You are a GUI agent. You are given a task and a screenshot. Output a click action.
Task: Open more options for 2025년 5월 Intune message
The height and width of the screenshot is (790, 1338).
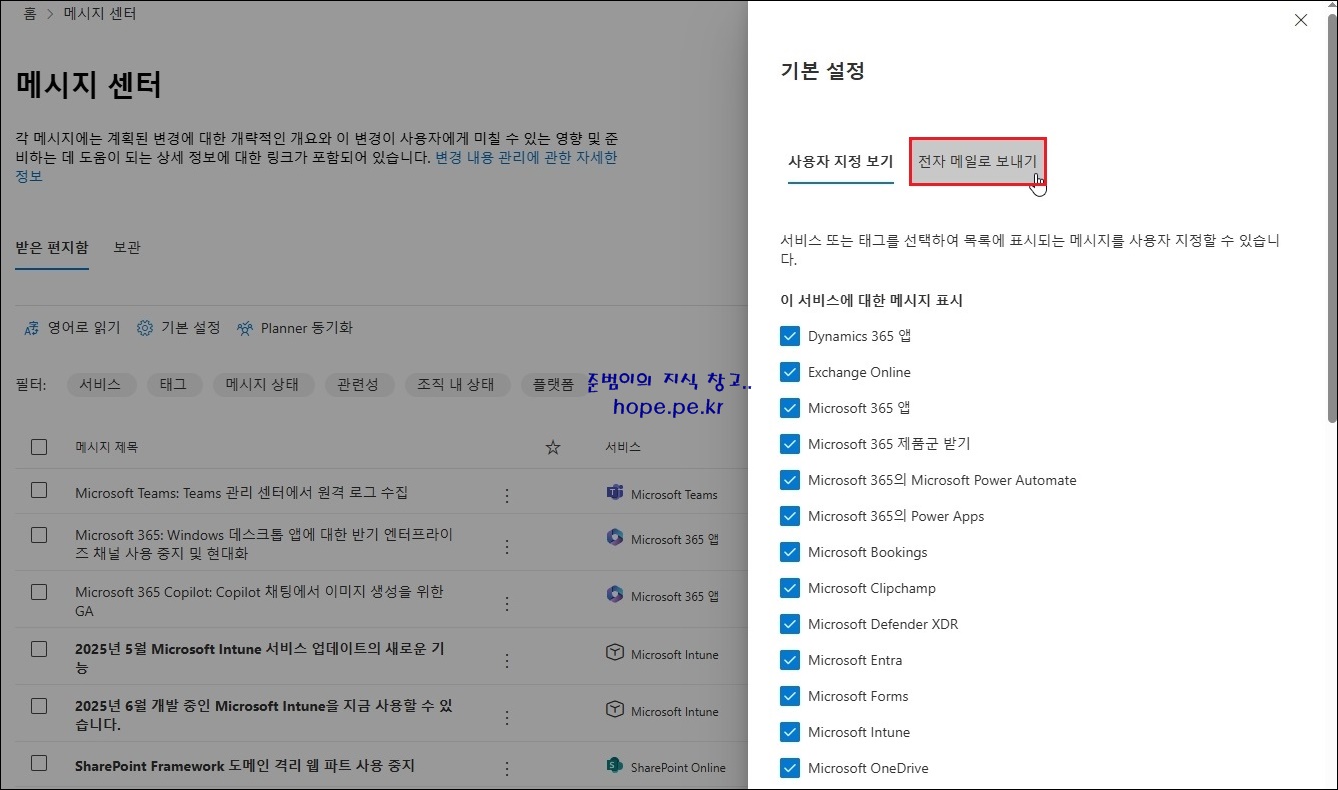[x=507, y=660]
